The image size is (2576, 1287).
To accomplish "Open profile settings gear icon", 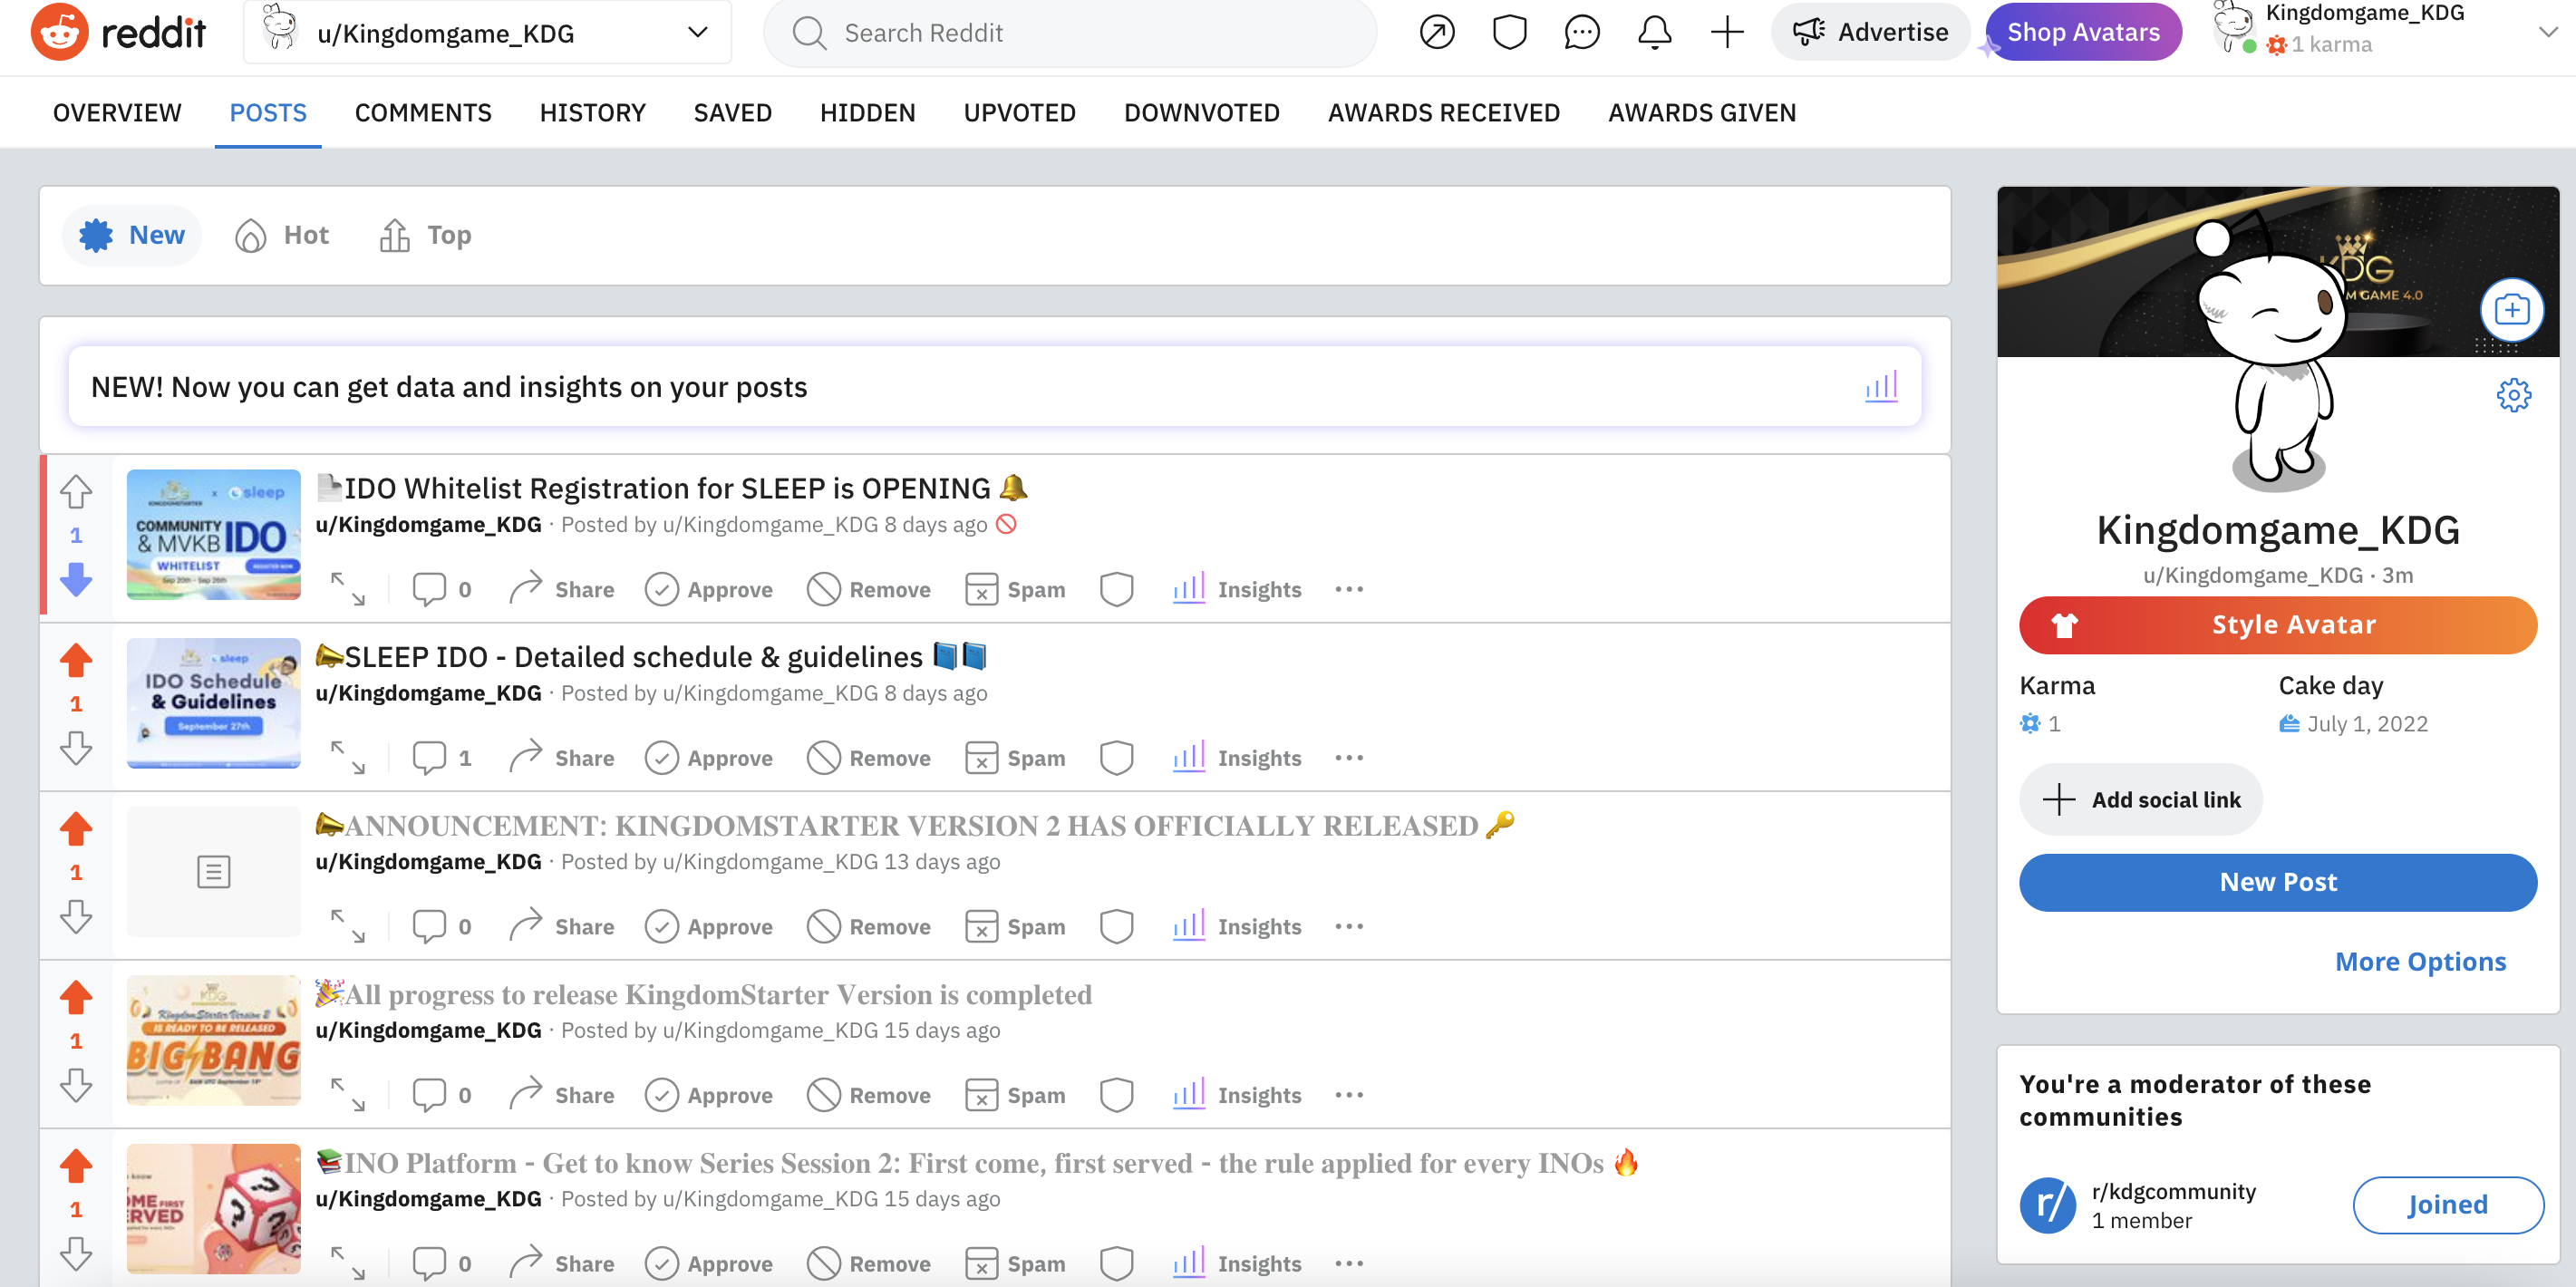I will coord(2513,394).
